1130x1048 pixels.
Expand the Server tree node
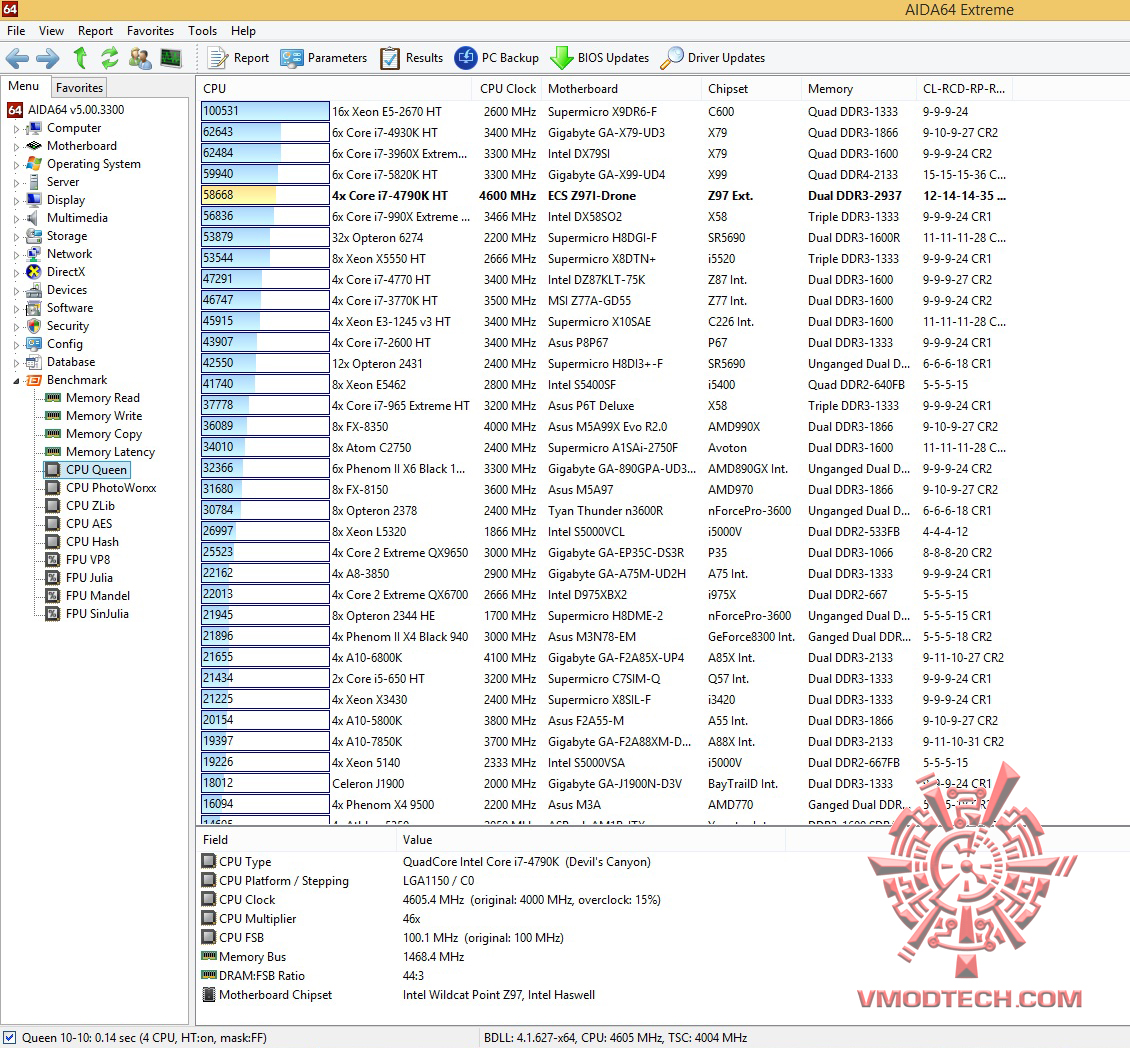[x=17, y=182]
